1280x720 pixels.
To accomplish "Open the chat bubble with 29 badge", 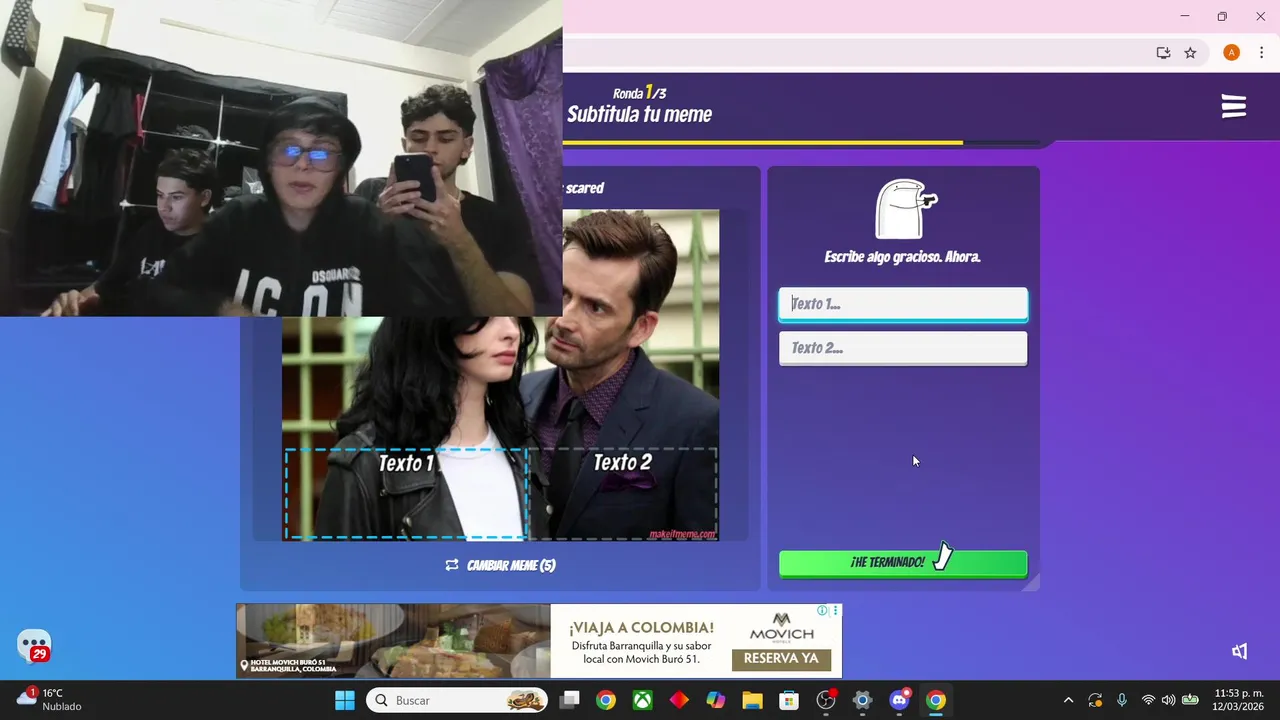I will pos(34,646).
